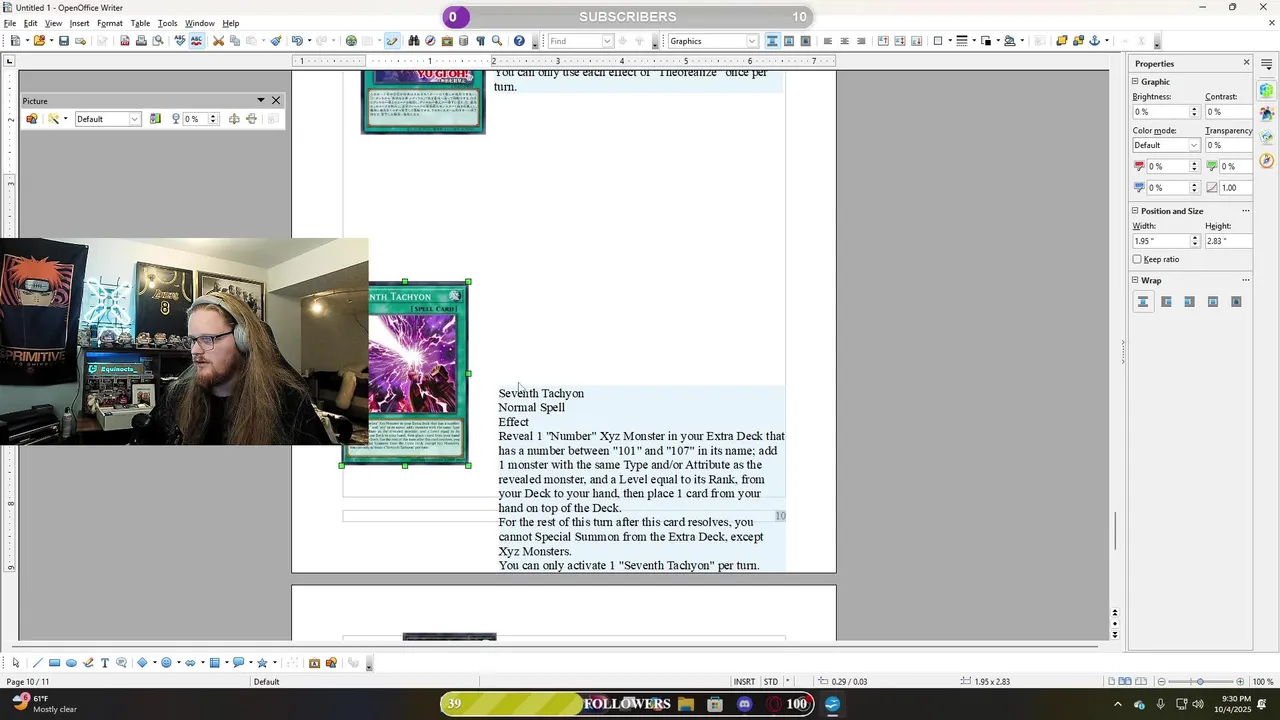Collapse the Graphic section in Properties
Screen dimensions: 1280x720
click(1136, 81)
